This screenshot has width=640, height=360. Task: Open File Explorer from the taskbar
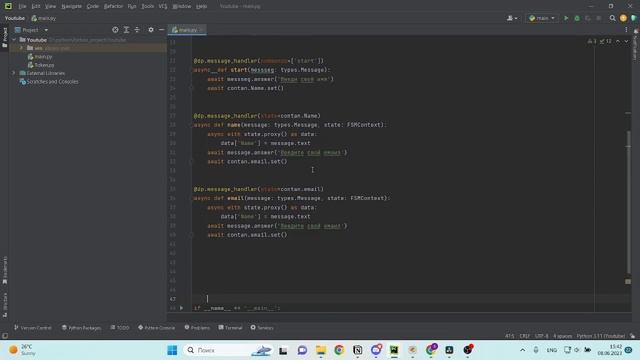click(x=321, y=350)
